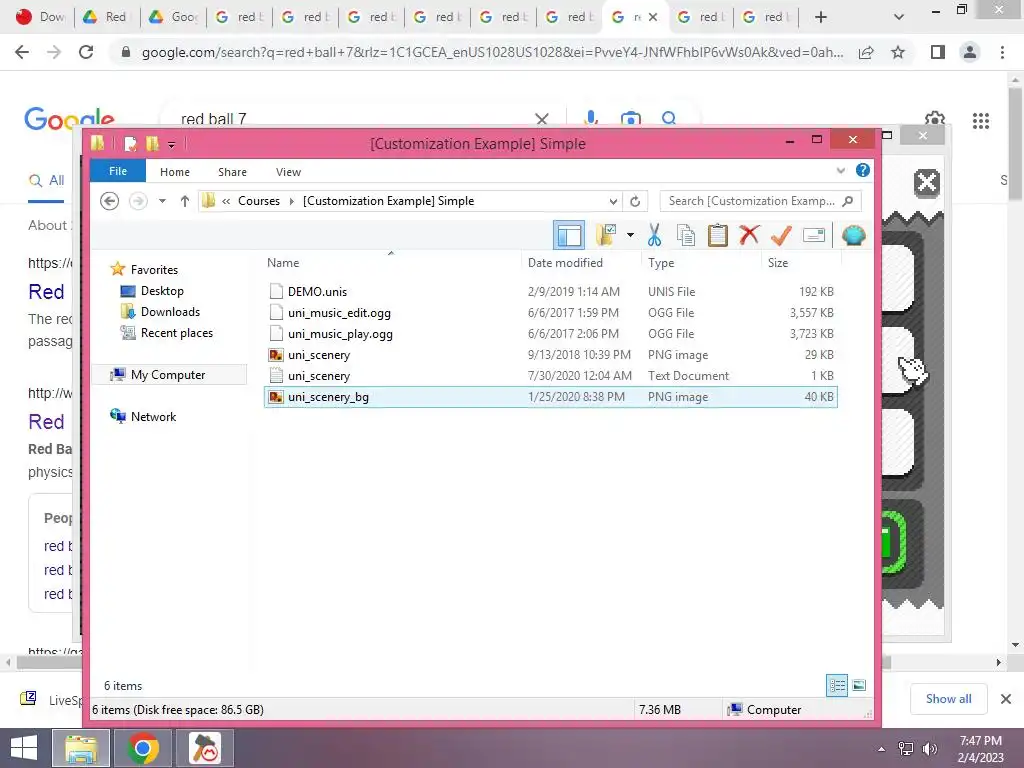1024x768 pixels.
Task: Open the Windows Start button
Action: [24, 748]
